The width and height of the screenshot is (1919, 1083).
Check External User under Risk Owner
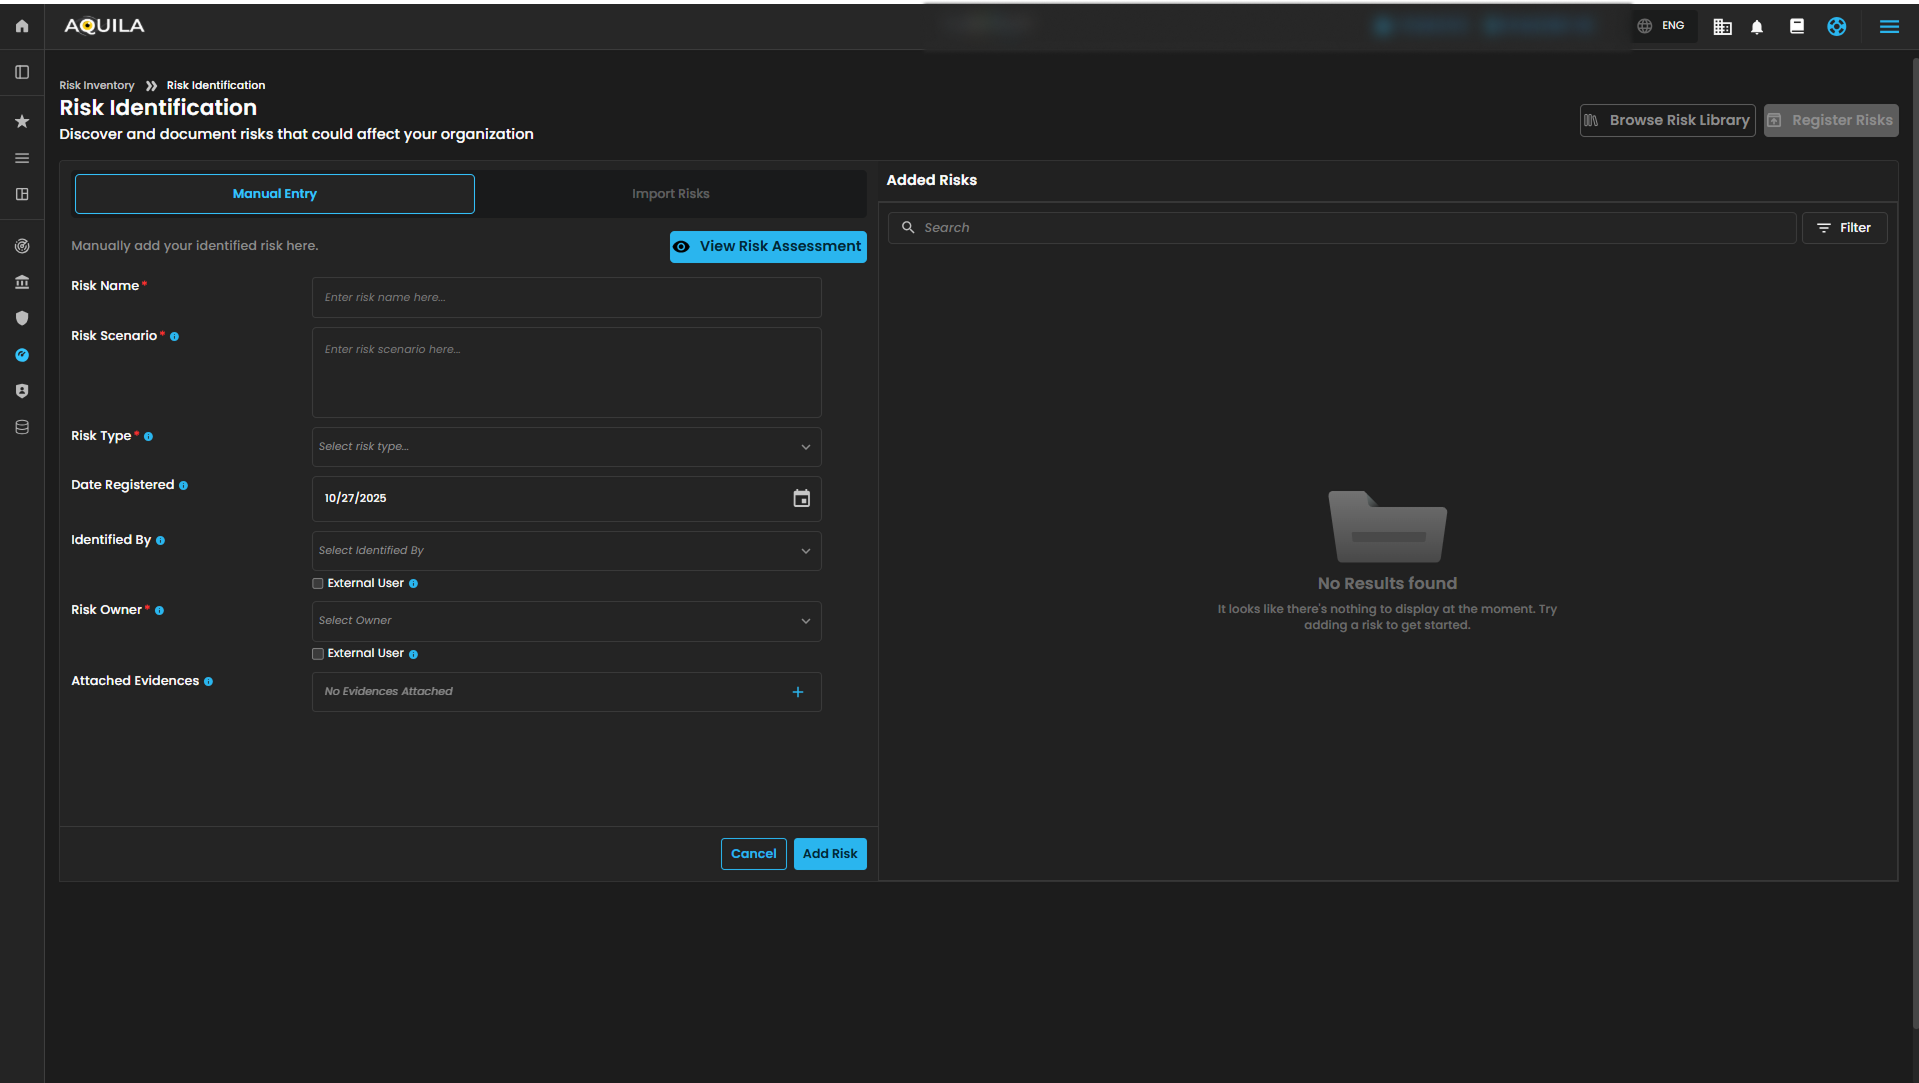318,654
